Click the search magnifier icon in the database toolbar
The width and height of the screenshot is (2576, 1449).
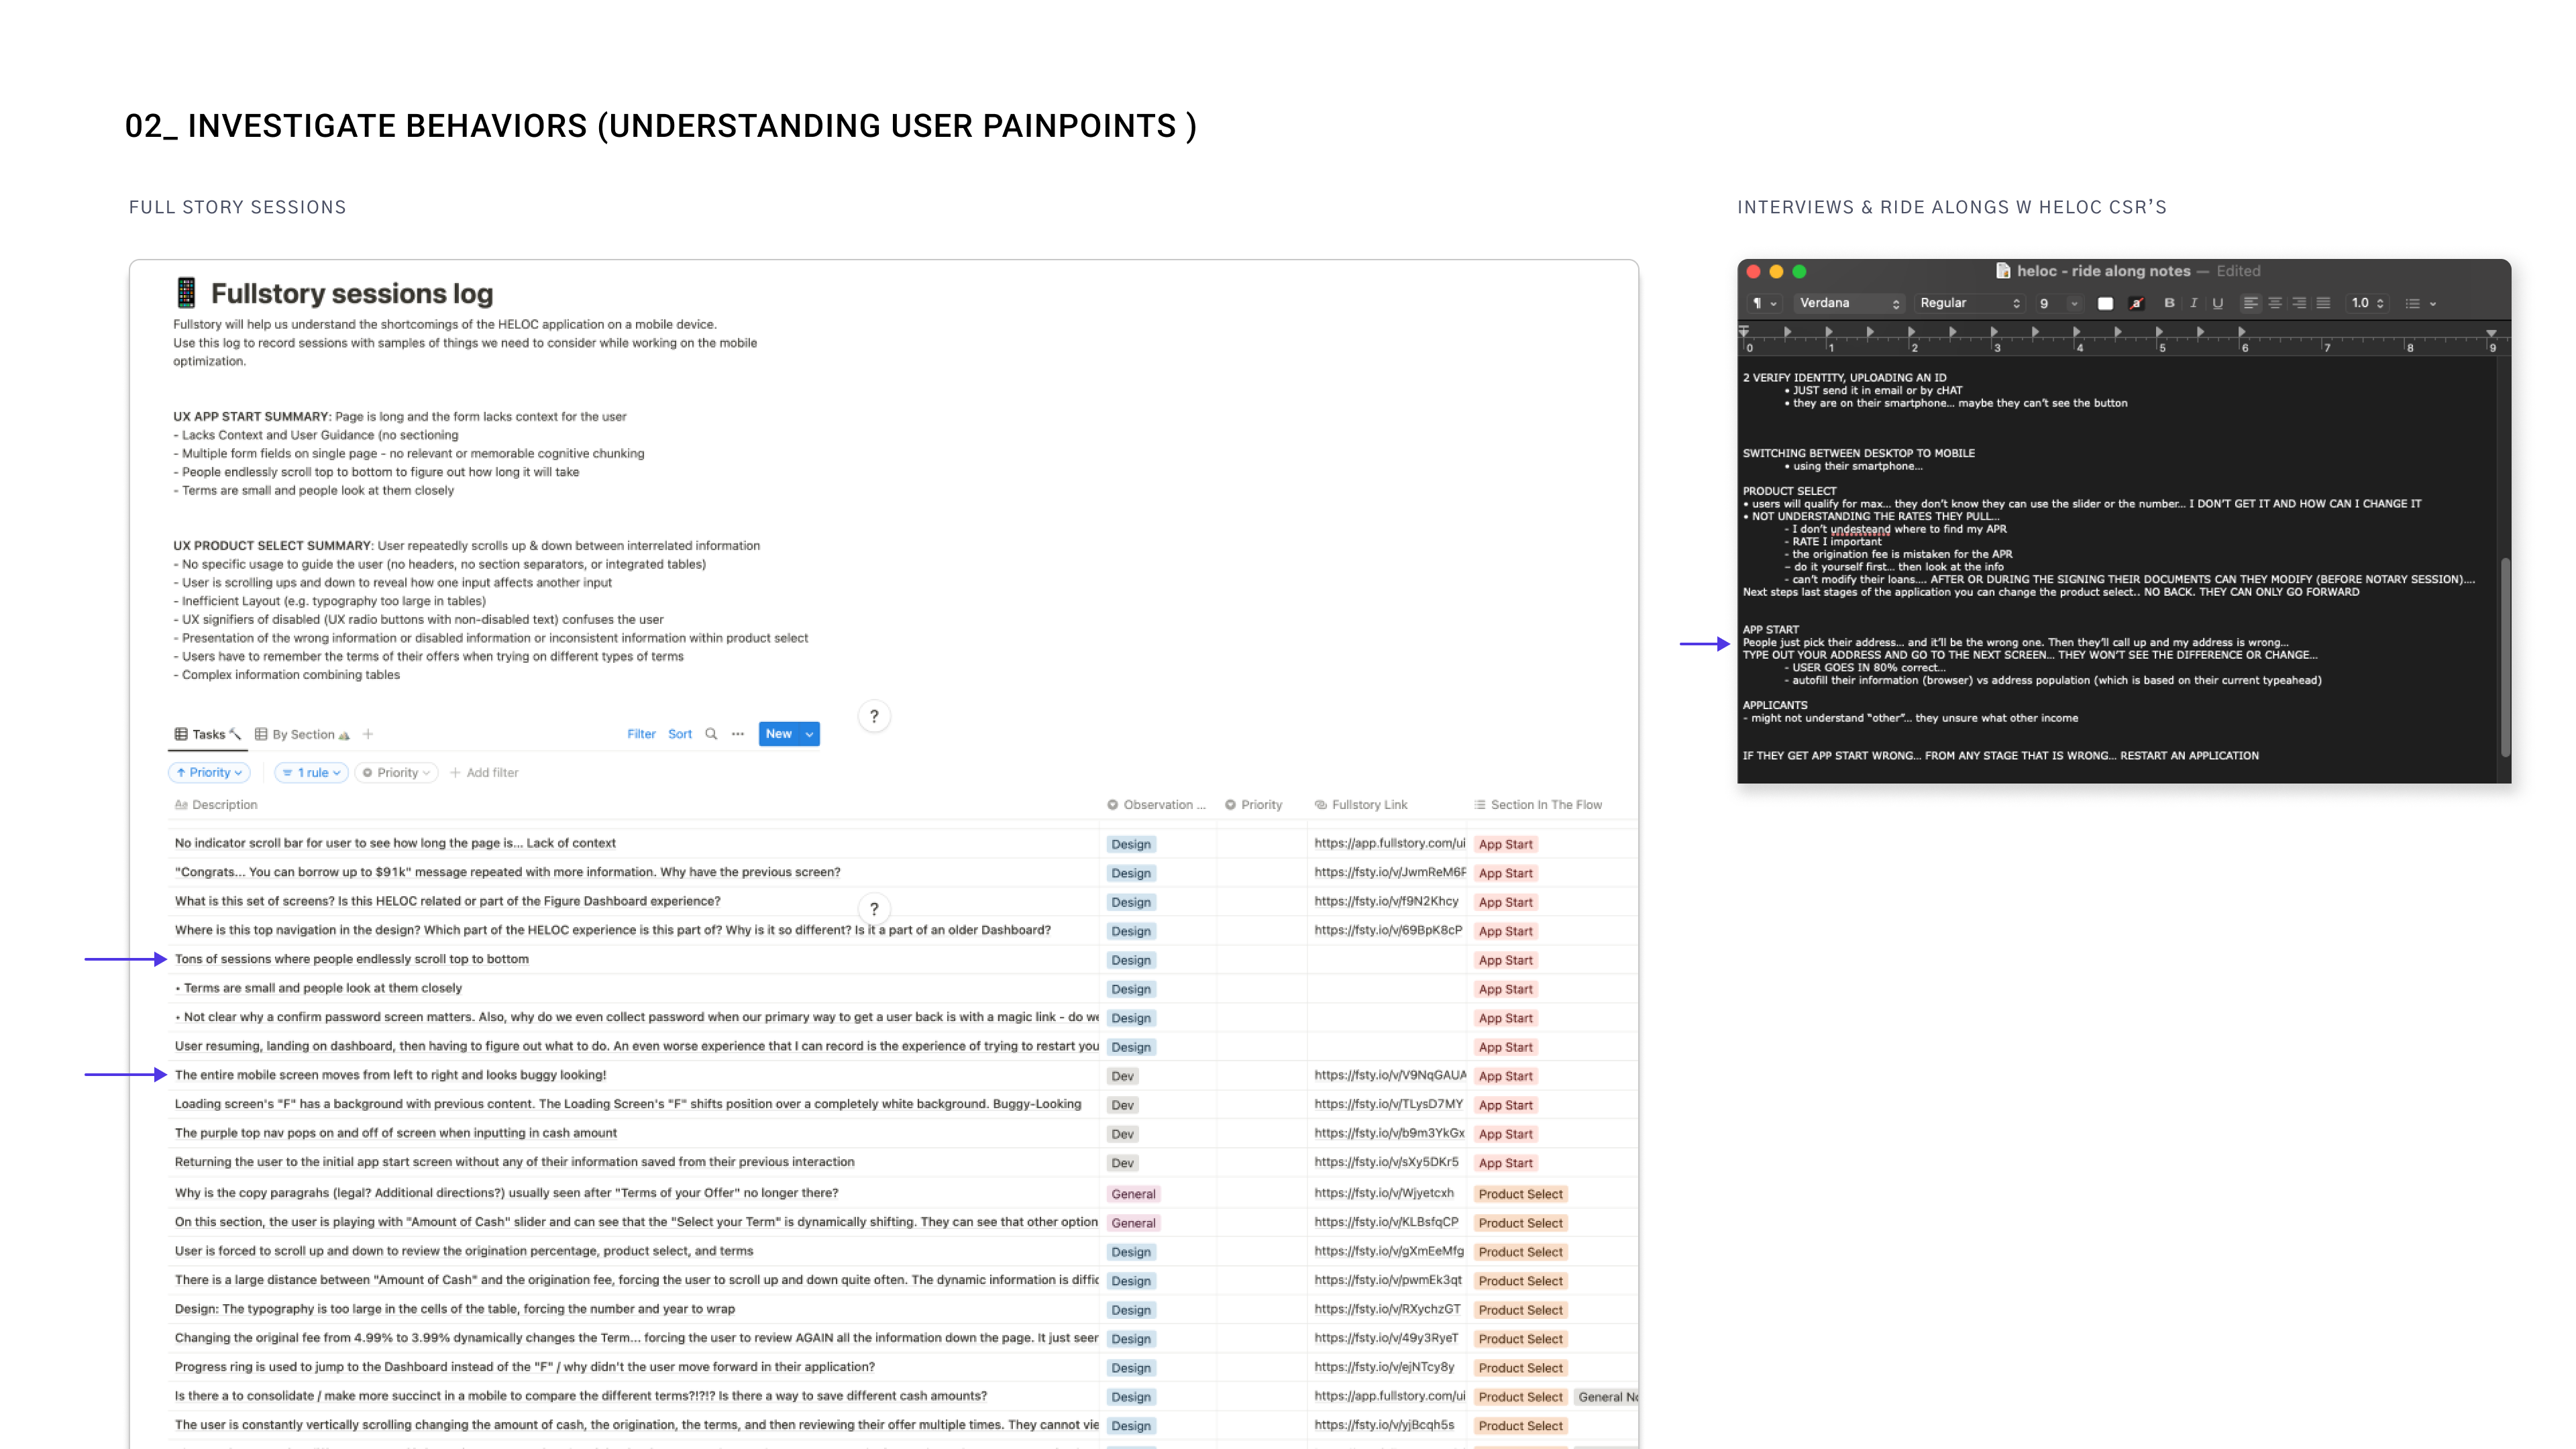(x=711, y=734)
